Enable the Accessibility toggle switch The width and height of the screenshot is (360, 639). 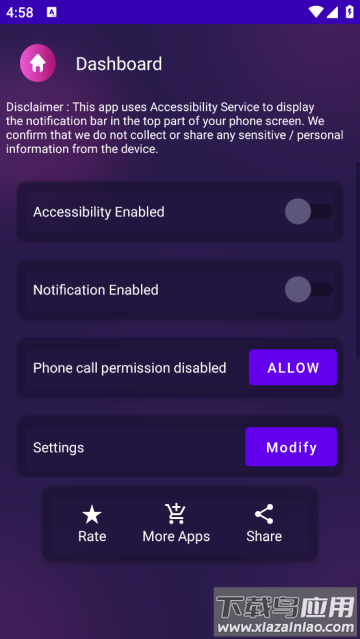(309, 211)
